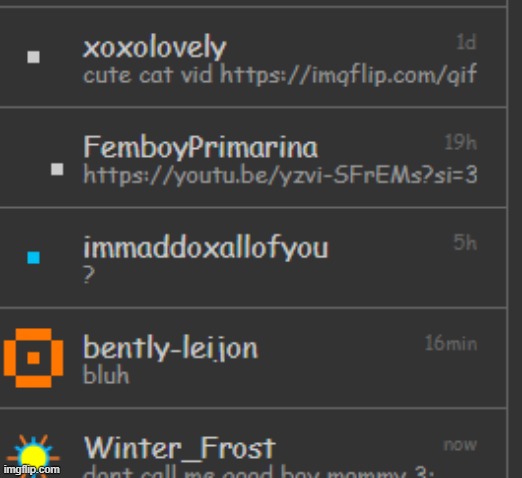522x478 pixels.
Task: Open the FemboyPrimarina username
Action: 200,147
